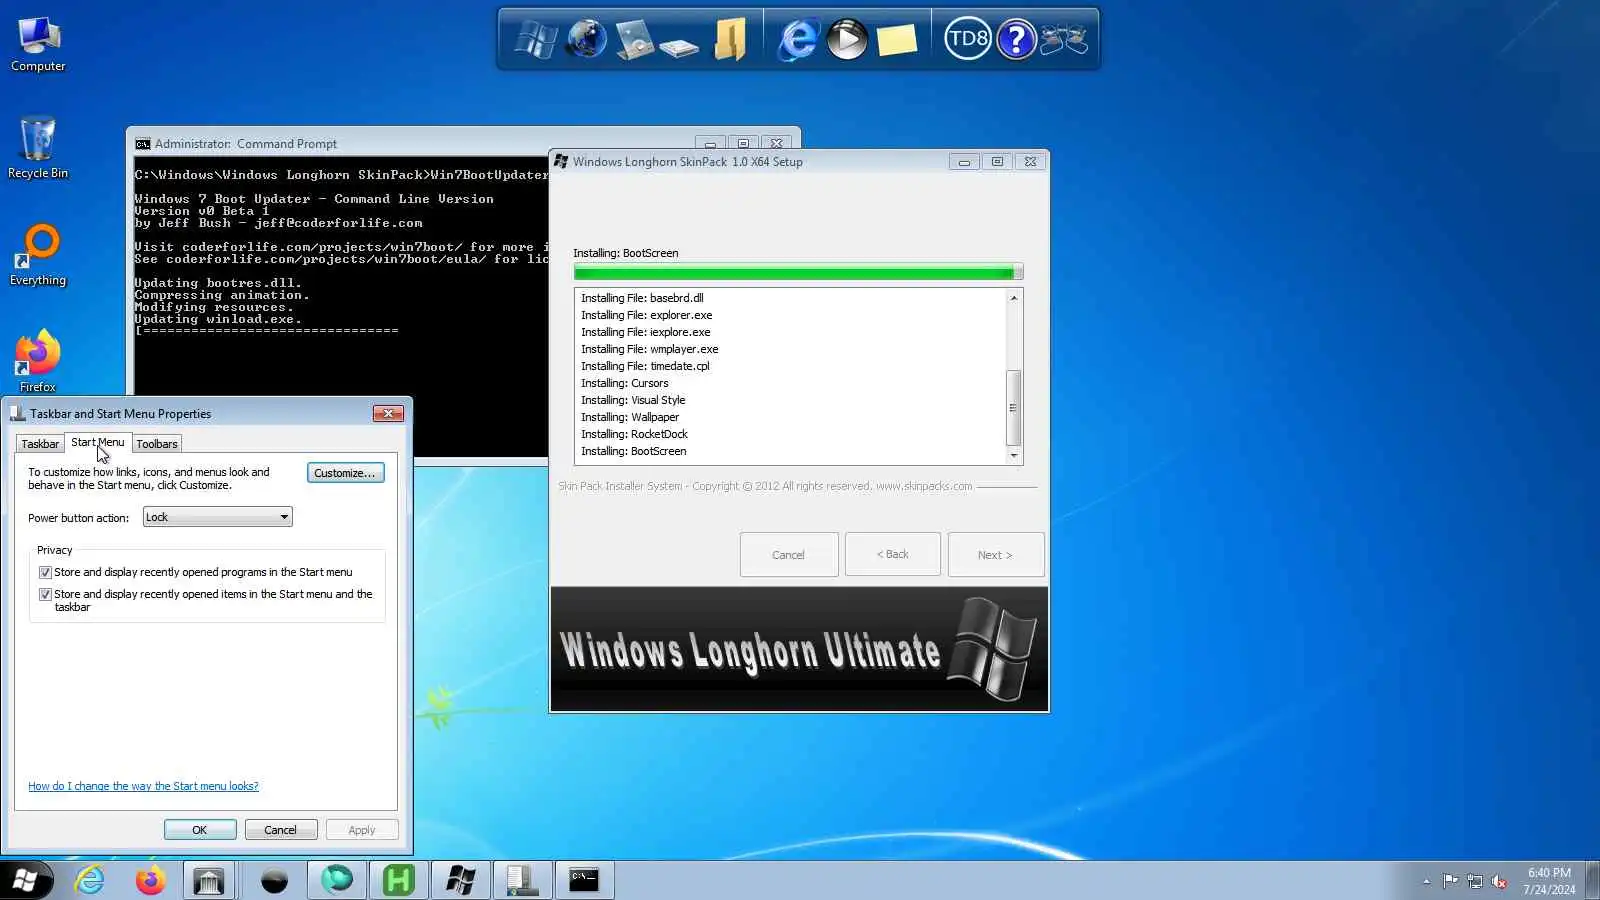The width and height of the screenshot is (1600, 900).
Task: Click the butterfly icon at the dock's end
Action: (1064, 39)
